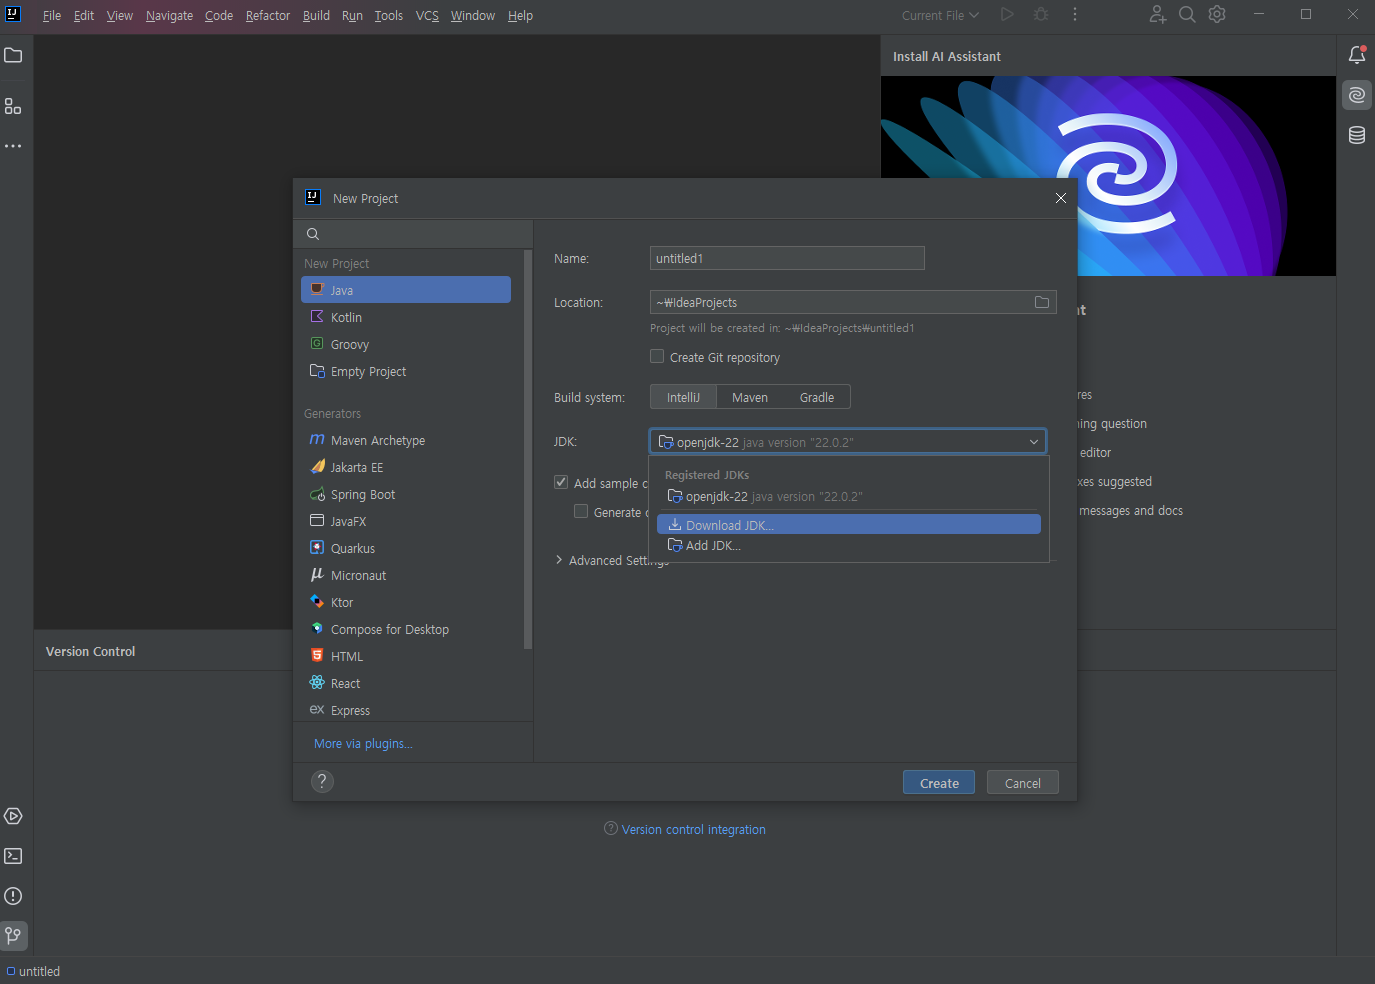Click the project Name input field
Screen dimensions: 1375x984
787,258
